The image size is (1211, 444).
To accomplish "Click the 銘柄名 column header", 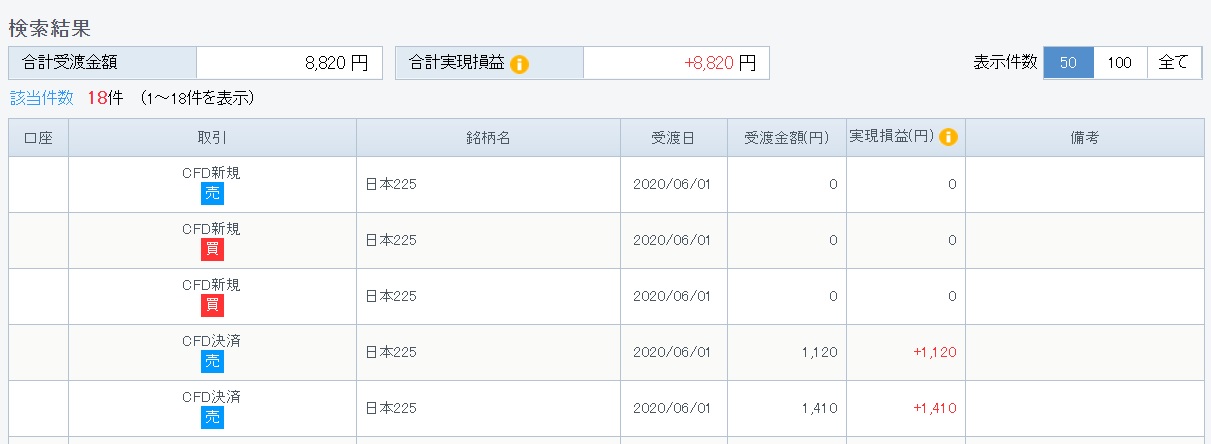I will point(488,138).
